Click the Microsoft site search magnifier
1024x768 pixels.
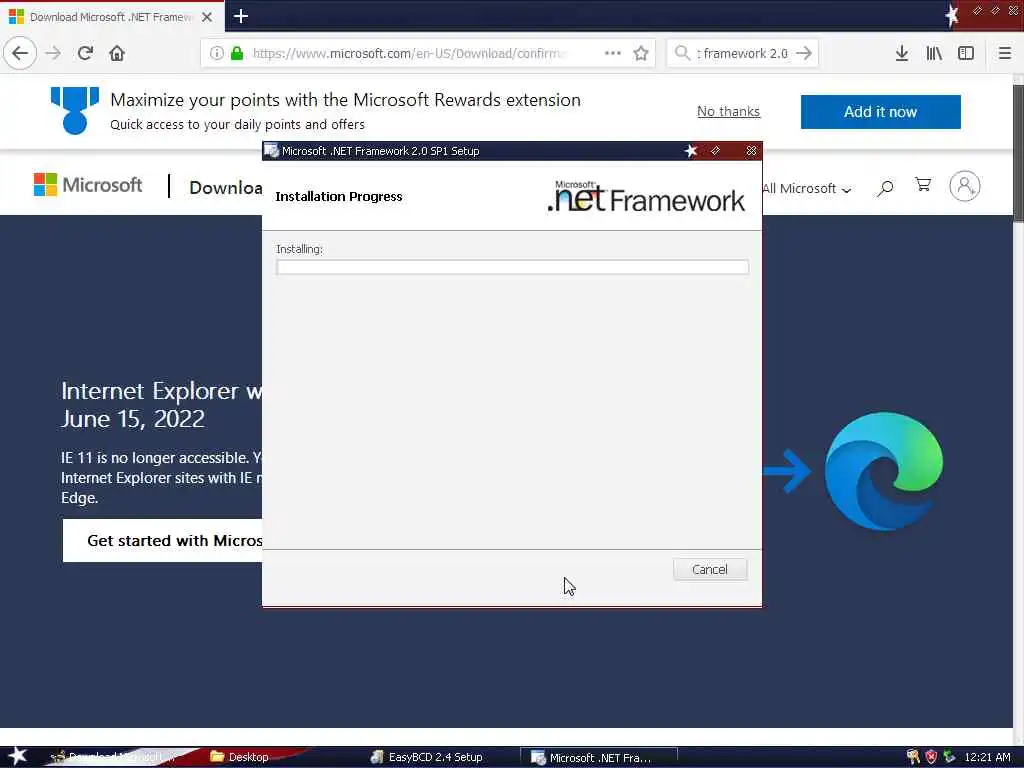click(885, 188)
